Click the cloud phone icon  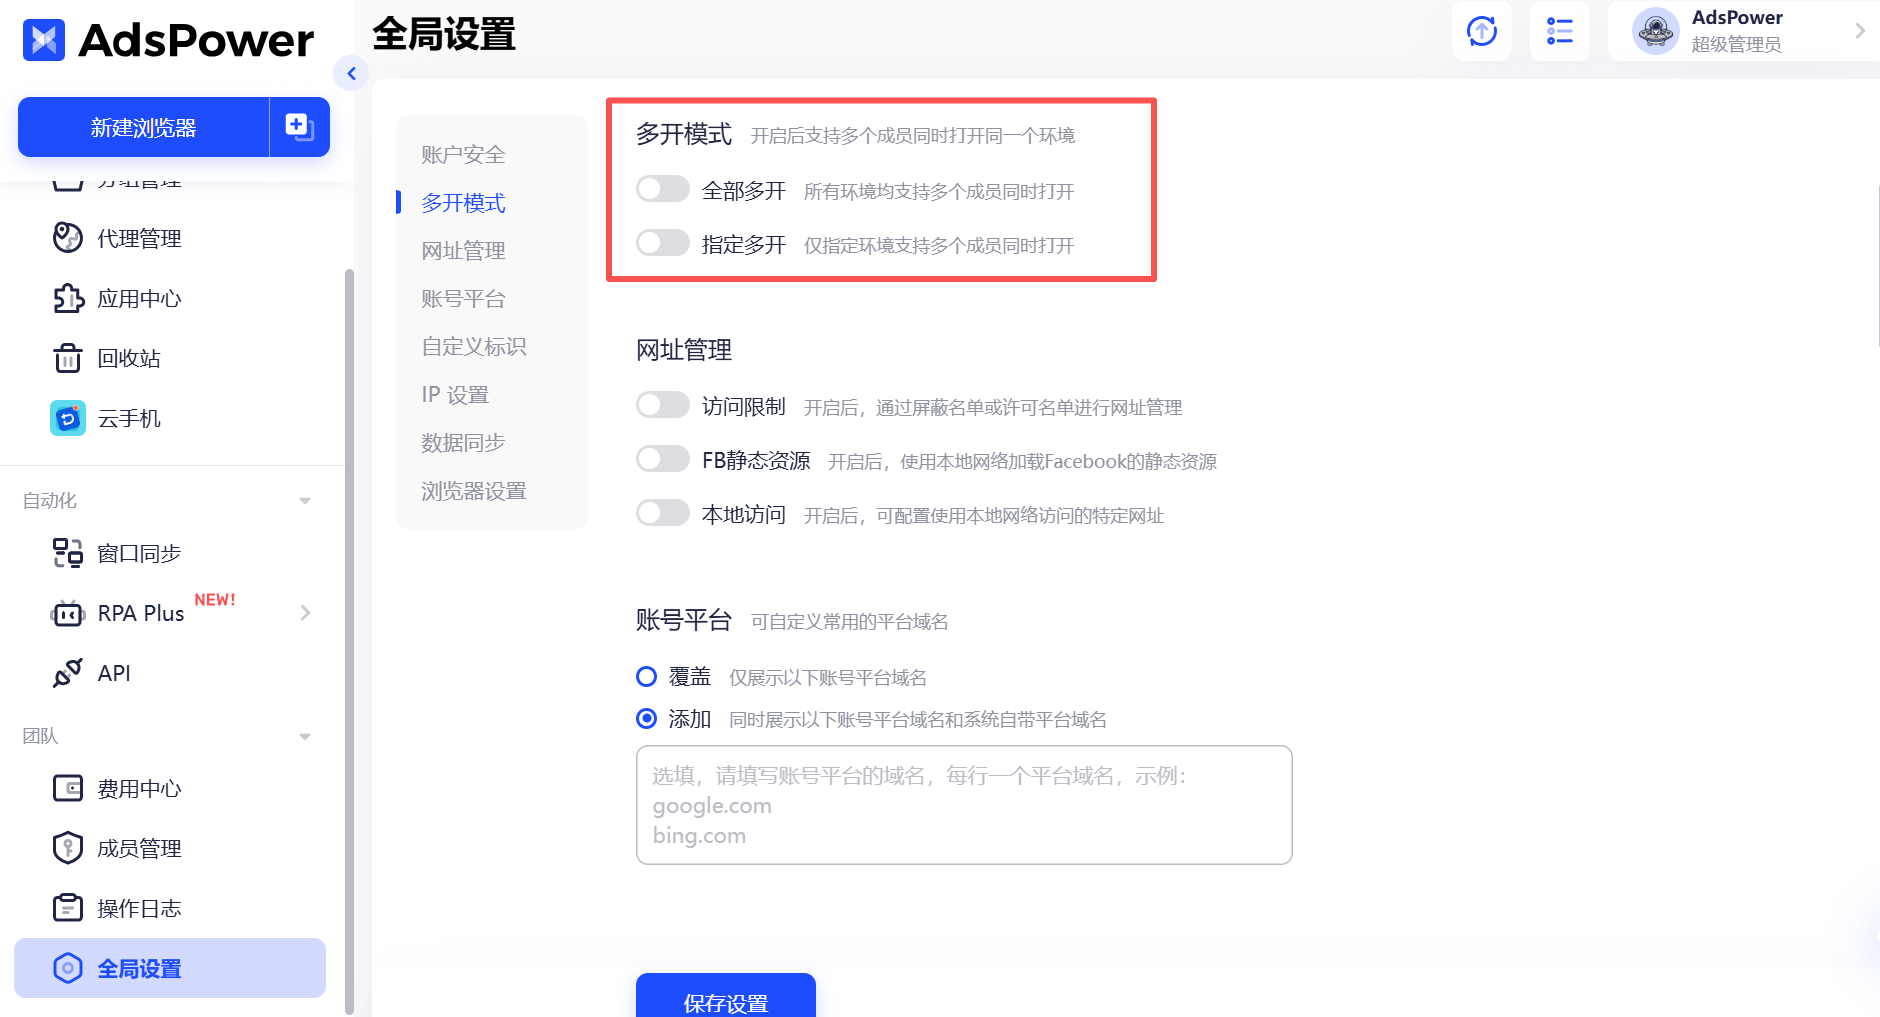pyautogui.click(x=67, y=418)
